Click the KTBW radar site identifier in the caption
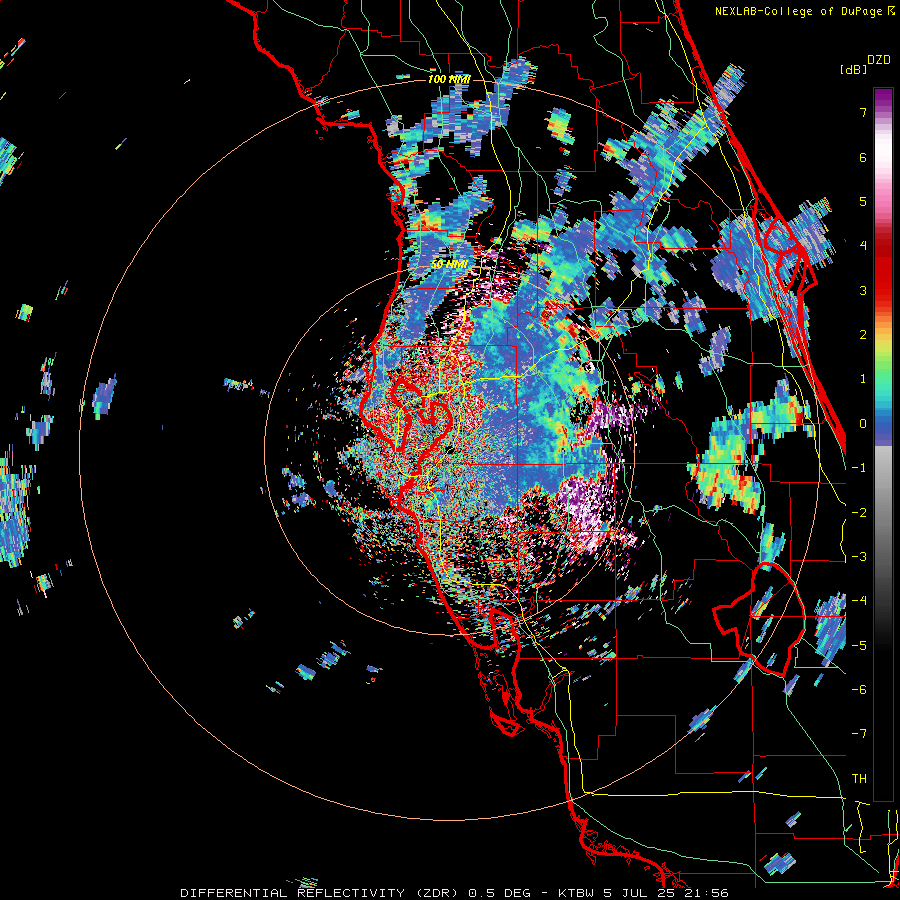 [575, 893]
